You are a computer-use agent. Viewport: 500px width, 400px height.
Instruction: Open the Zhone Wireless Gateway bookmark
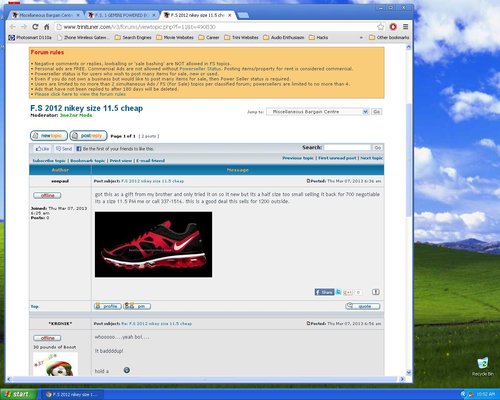pyautogui.click(x=83, y=38)
